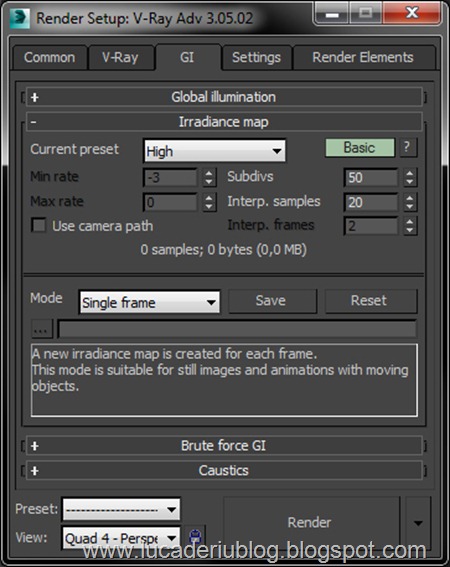Screen dimensions: 450x567
Task: Click the browse ellipsis button for map file
Action: [x=41, y=329]
